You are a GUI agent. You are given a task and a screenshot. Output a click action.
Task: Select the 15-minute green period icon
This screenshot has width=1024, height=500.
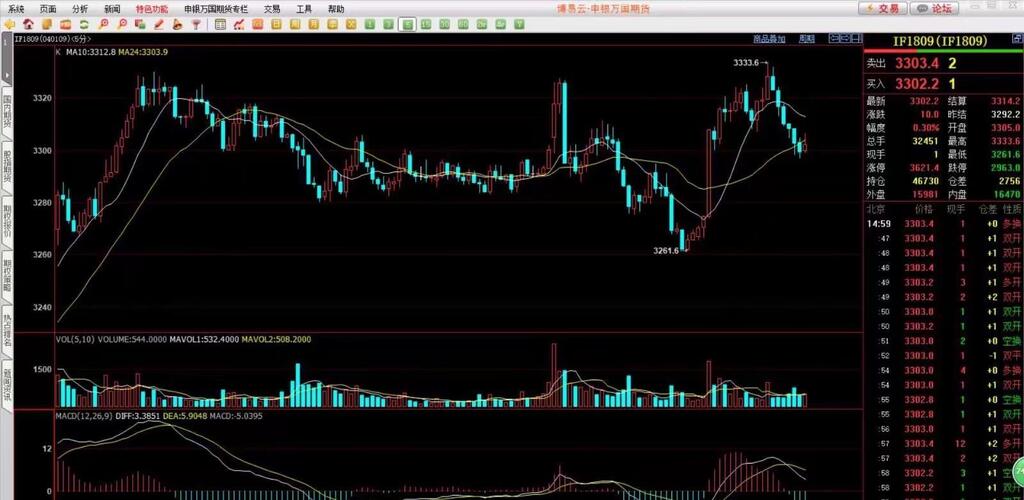(426, 25)
